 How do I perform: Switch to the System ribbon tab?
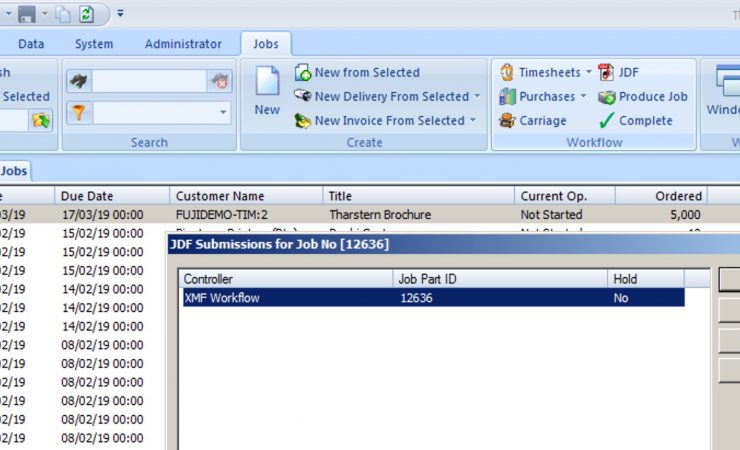94,44
